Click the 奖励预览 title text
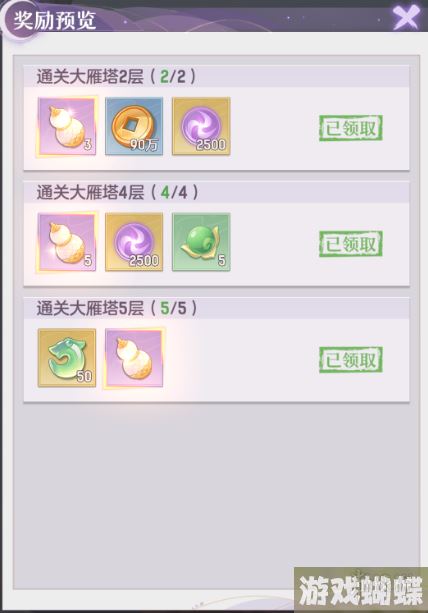Image resolution: width=428 pixels, height=613 pixels. (x=54, y=20)
